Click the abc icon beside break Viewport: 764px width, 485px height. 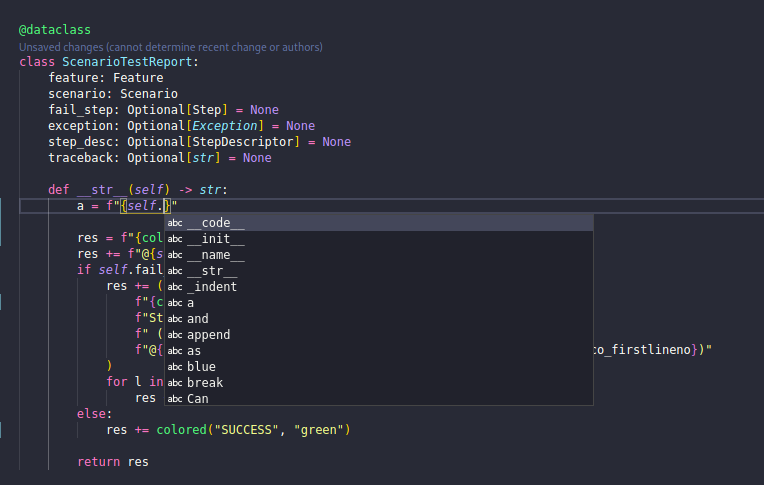(175, 383)
